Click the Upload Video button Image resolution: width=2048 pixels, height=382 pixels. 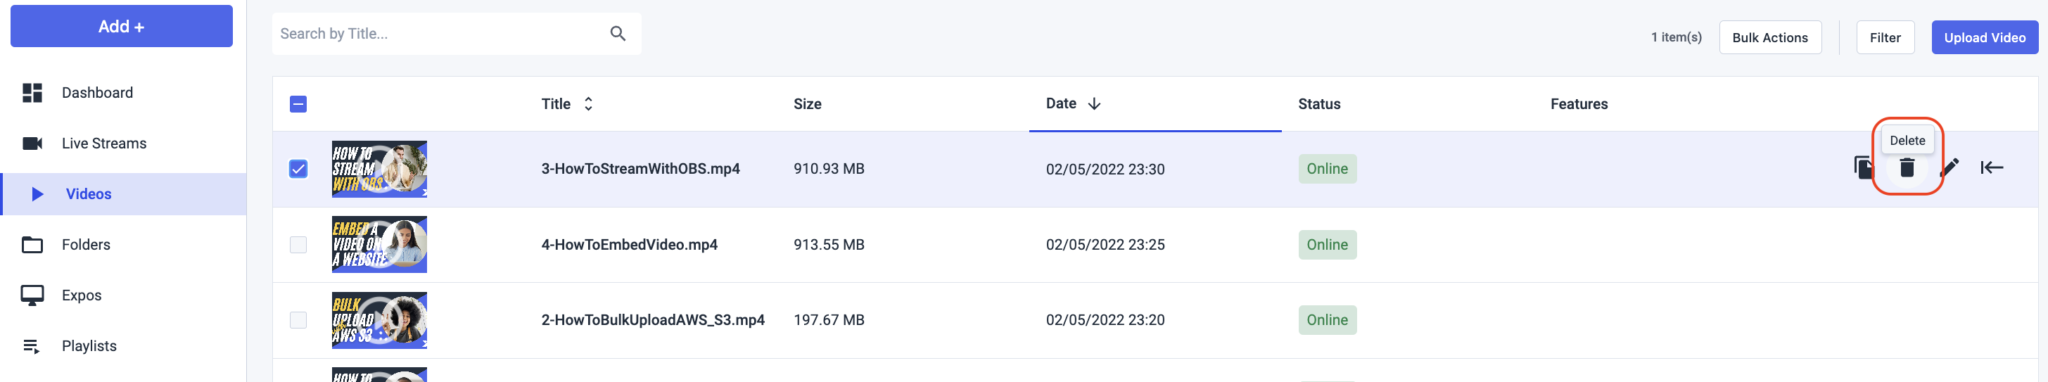coord(1984,37)
